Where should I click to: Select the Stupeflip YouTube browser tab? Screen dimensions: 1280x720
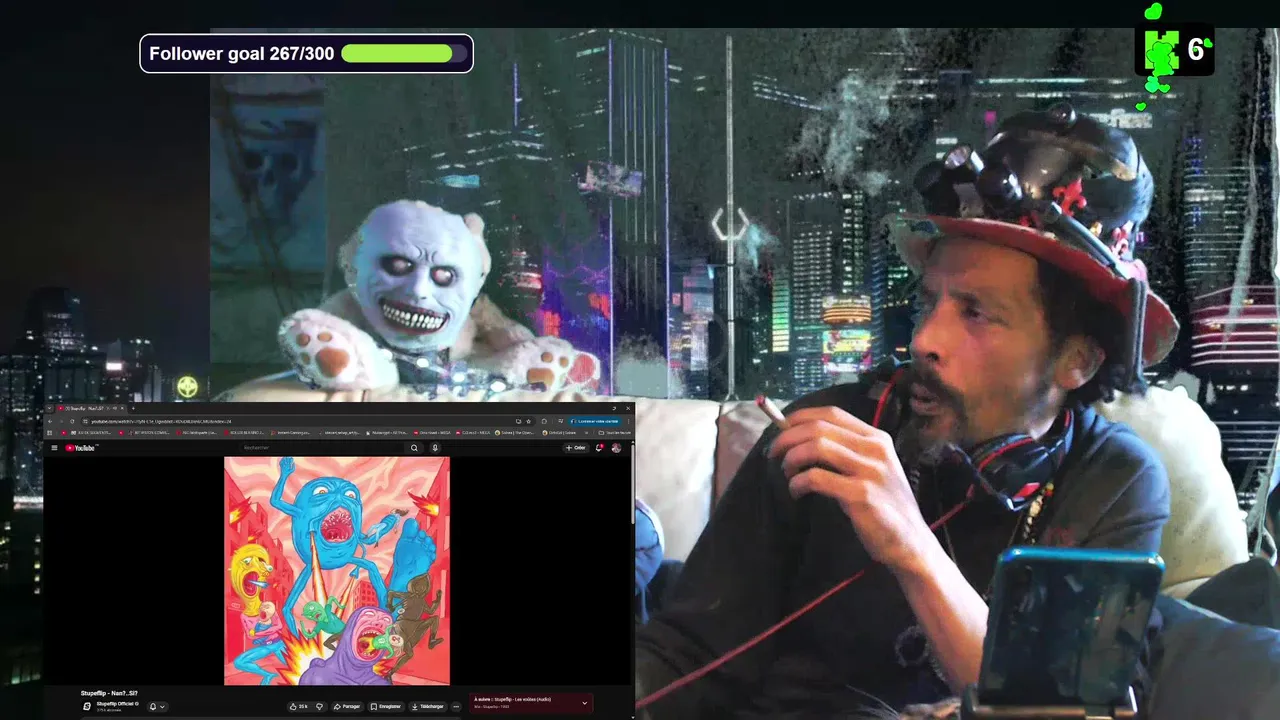click(90, 408)
